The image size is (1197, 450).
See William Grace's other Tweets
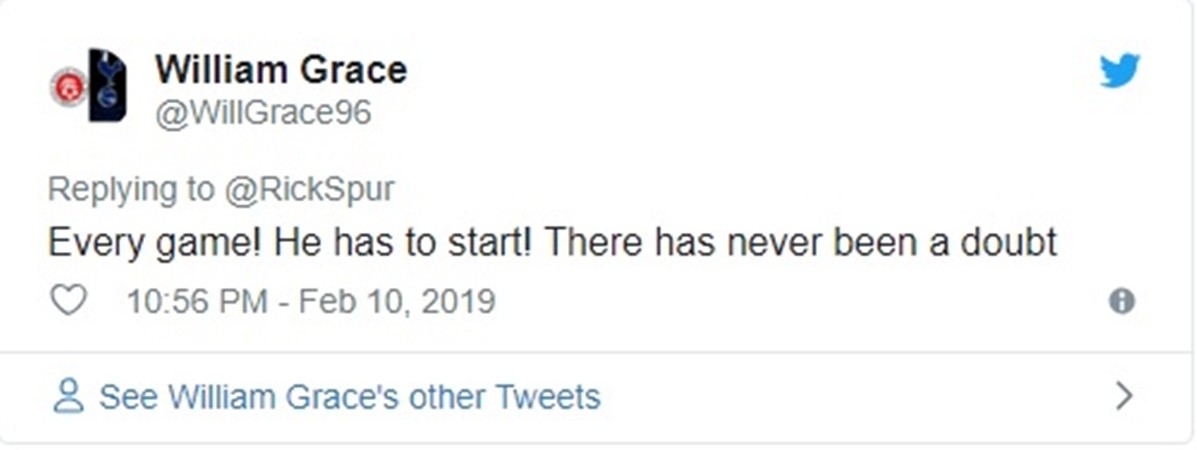(x=349, y=397)
